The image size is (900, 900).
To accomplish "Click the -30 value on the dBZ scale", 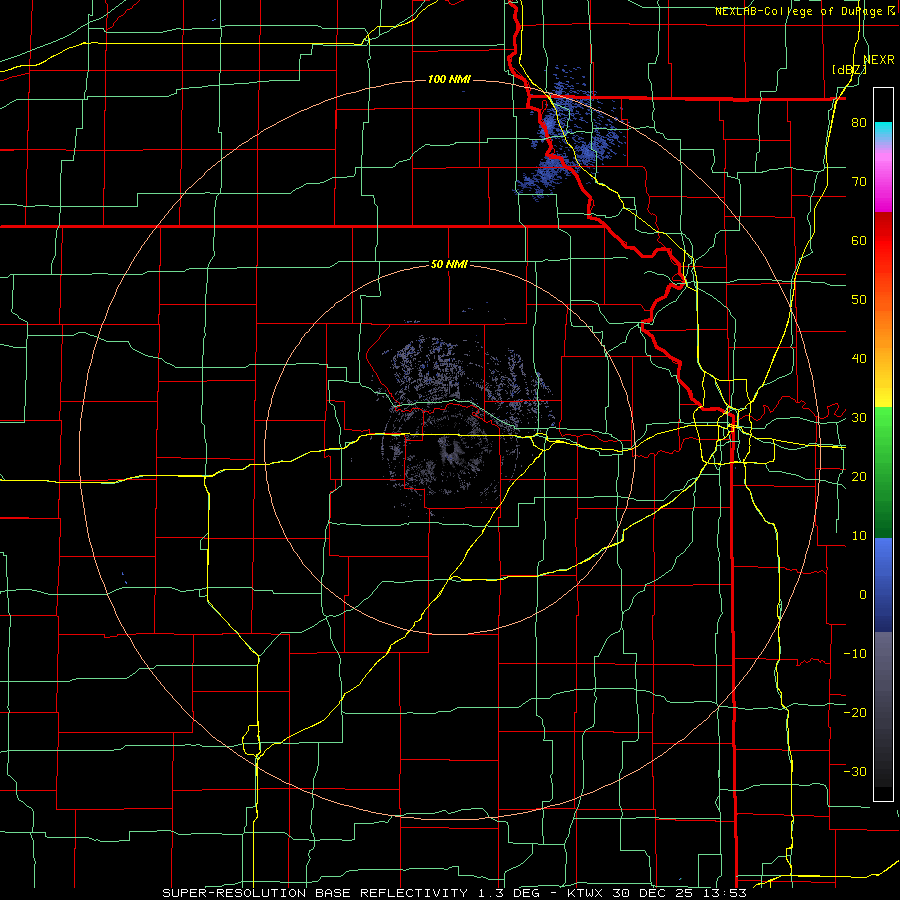I will click(855, 771).
